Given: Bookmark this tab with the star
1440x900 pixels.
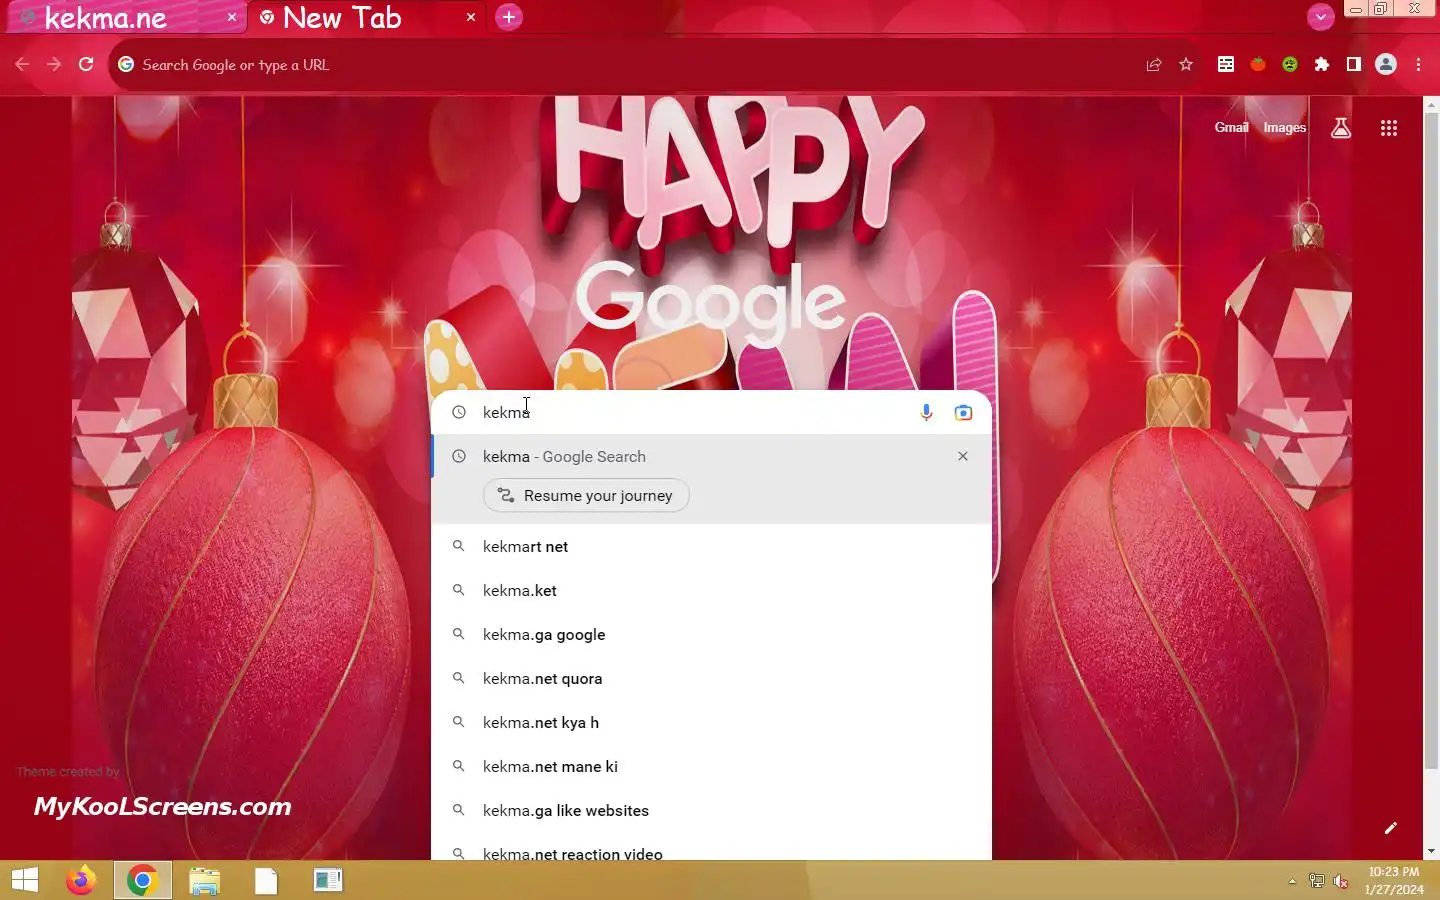Looking at the screenshot, I should [x=1186, y=65].
